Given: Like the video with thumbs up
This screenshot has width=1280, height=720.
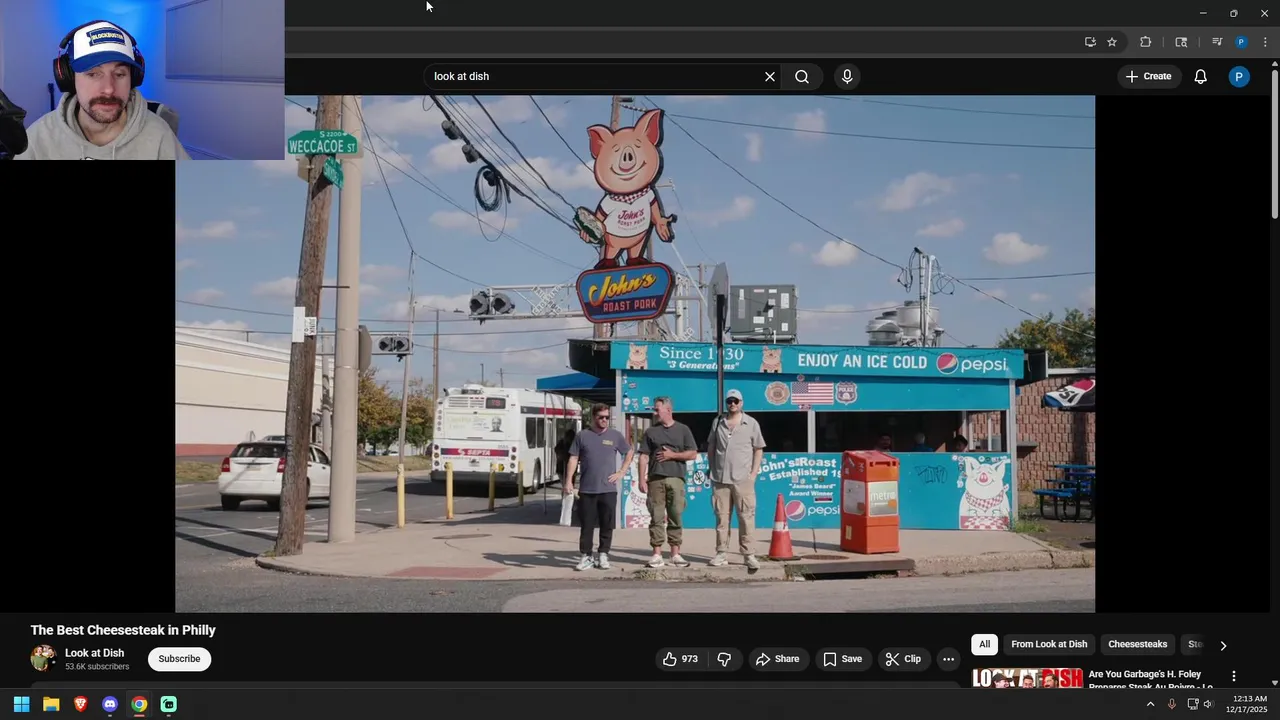Looking at the screenshot, I should [x=680, y=659].
